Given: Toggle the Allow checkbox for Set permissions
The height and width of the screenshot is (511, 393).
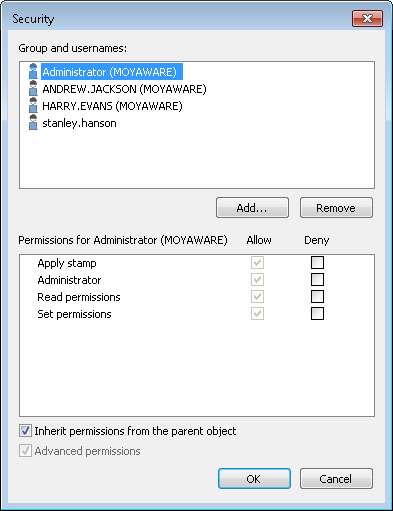Looking at the screenshot, I should point(257,313).
